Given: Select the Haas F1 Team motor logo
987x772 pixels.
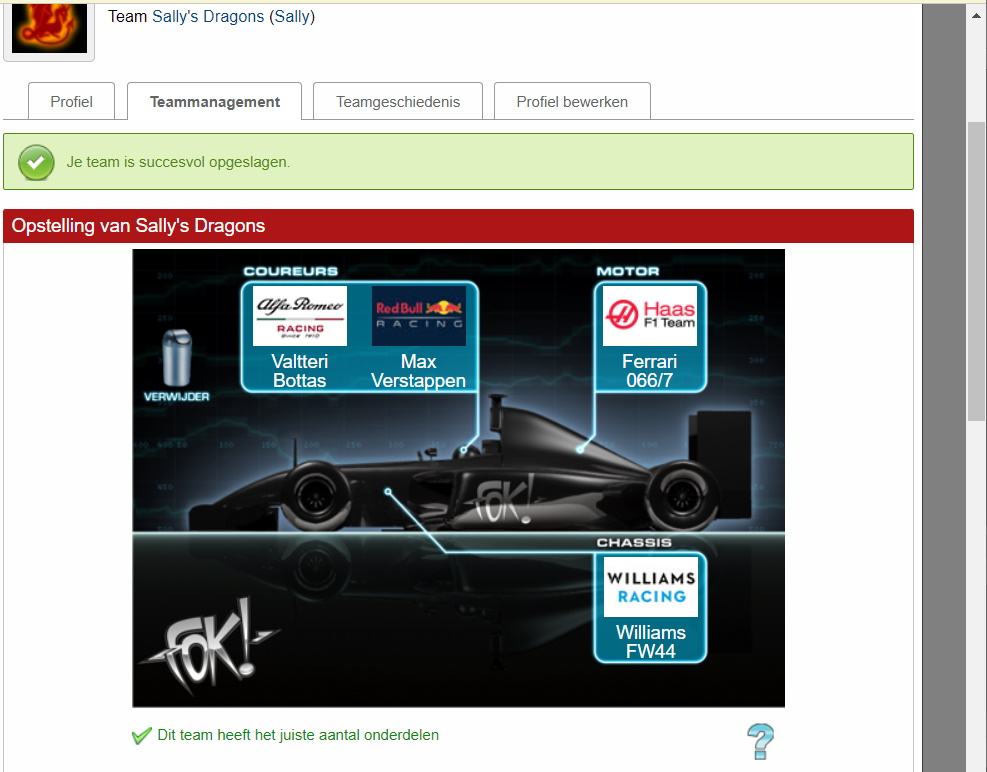Looking at the screenshot, I should [650, 315].
